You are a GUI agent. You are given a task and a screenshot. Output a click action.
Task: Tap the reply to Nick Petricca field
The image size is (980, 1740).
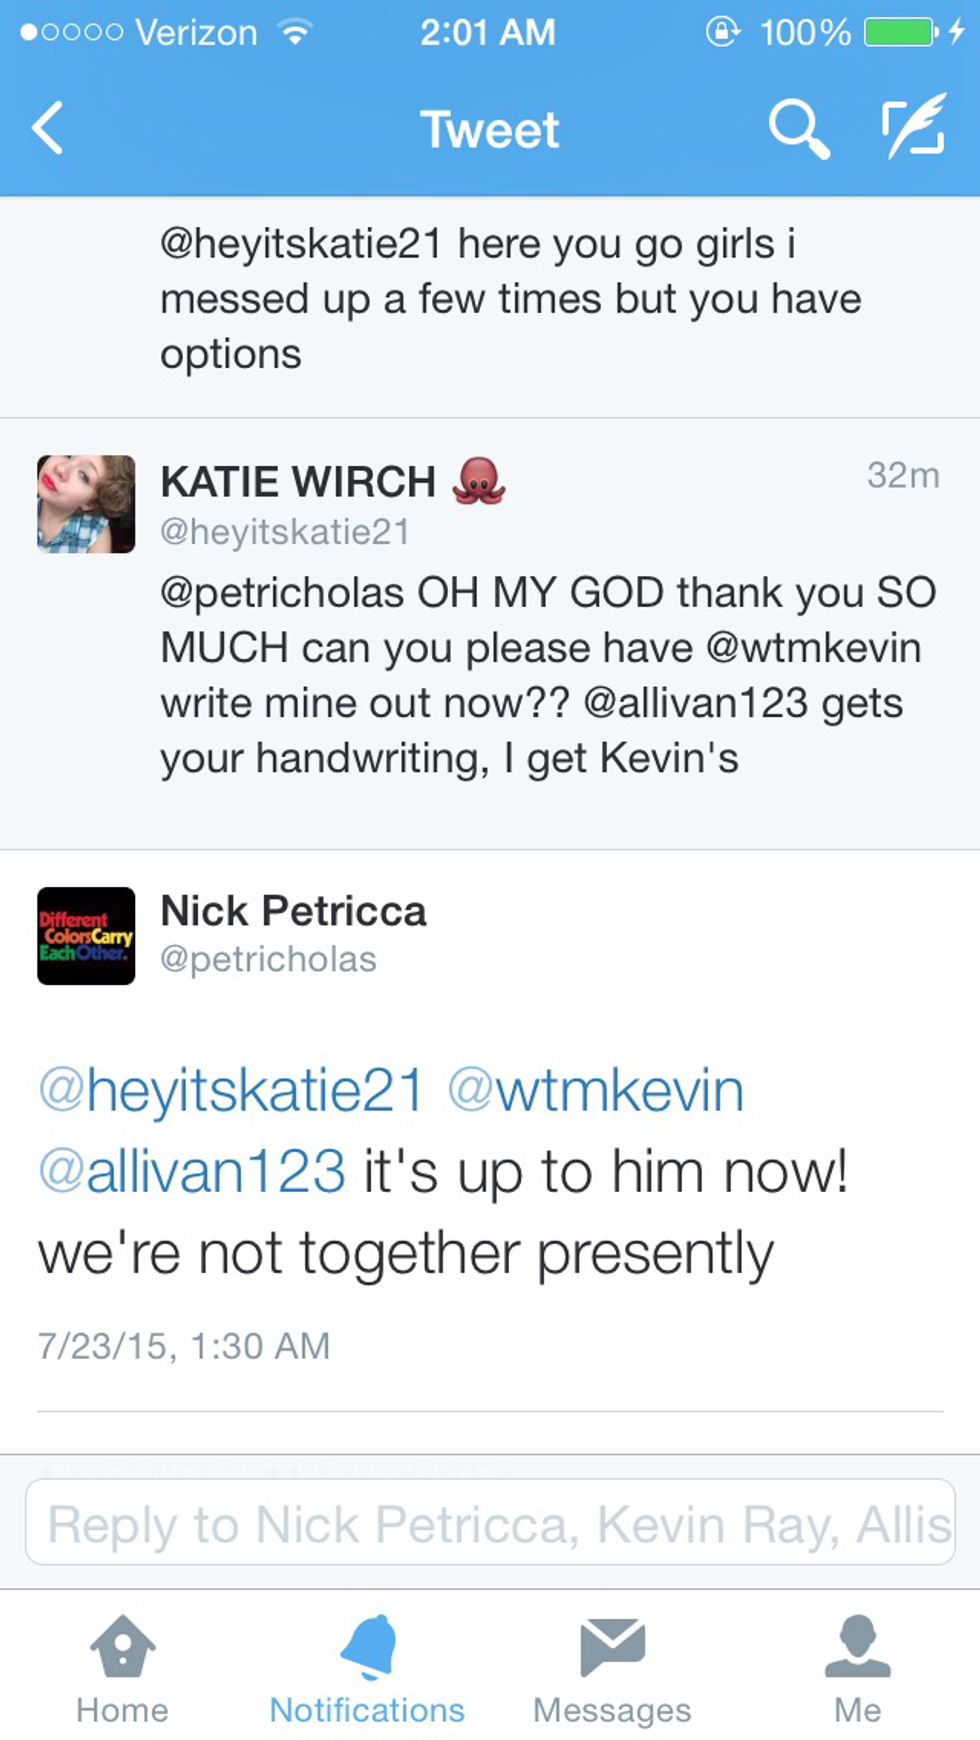pos(490,1523)
